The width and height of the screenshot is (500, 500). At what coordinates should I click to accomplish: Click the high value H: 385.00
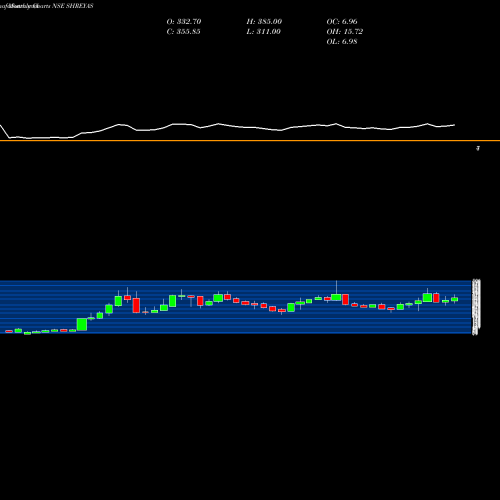(x=264, y=22)
